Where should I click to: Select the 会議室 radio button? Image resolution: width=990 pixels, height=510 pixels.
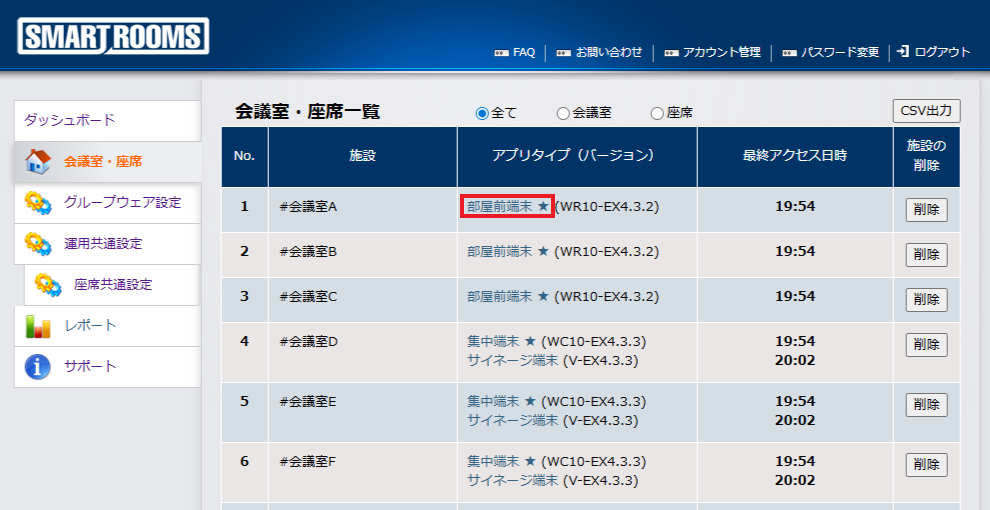(563, 113)
